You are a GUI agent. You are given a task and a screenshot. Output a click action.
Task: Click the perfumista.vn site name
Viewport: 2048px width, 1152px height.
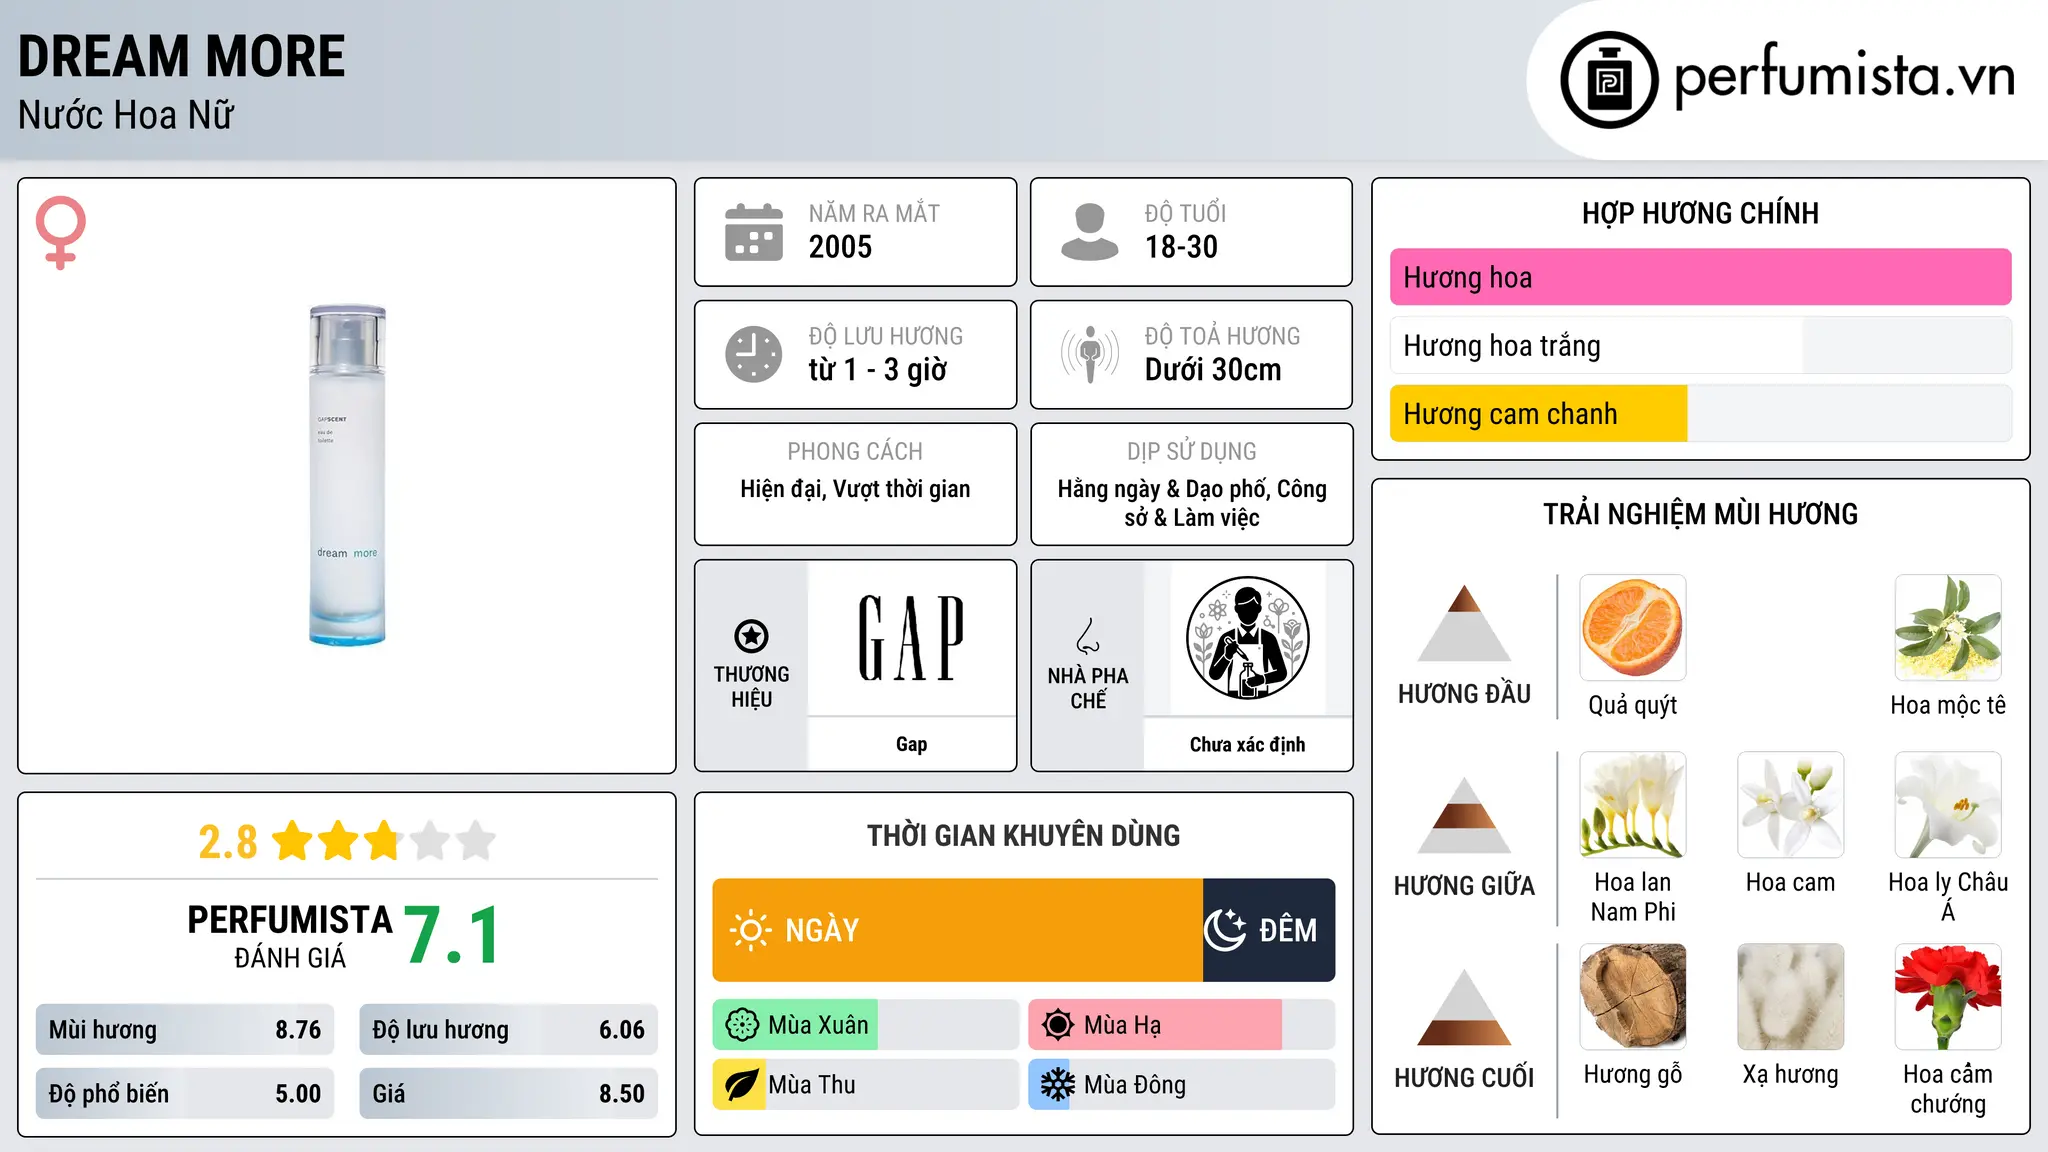tap(1844, 76)
